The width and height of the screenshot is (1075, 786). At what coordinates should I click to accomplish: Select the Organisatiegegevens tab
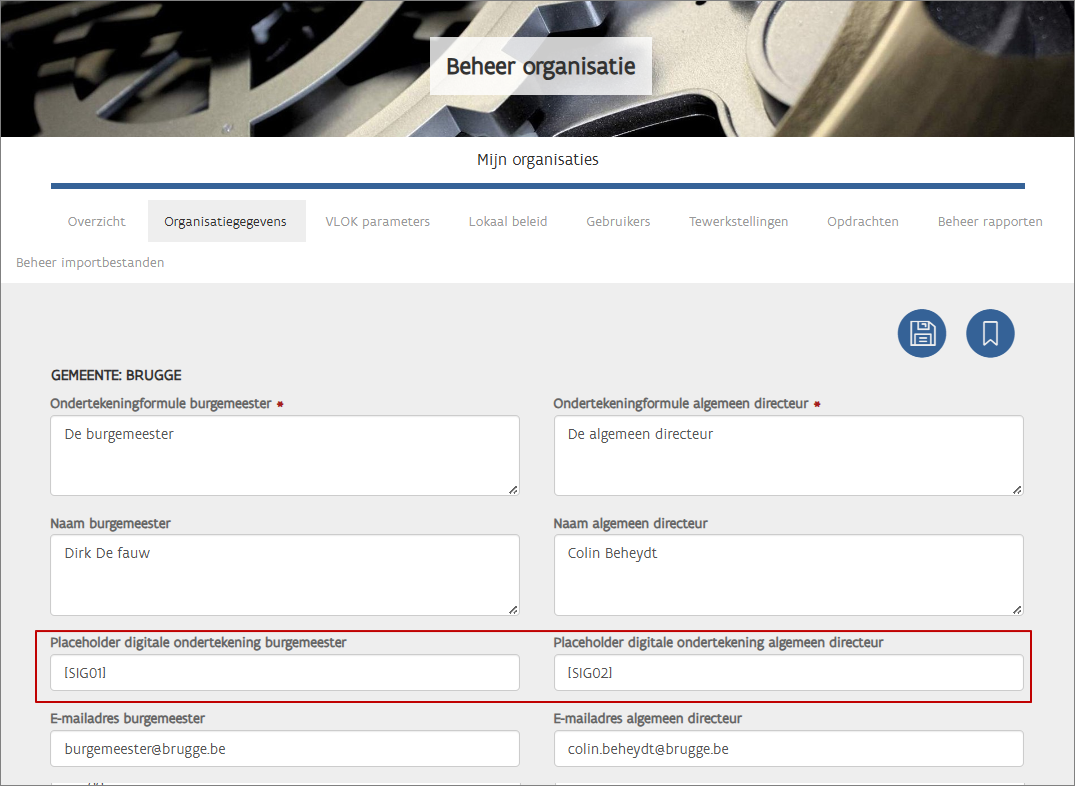[226, 222]
